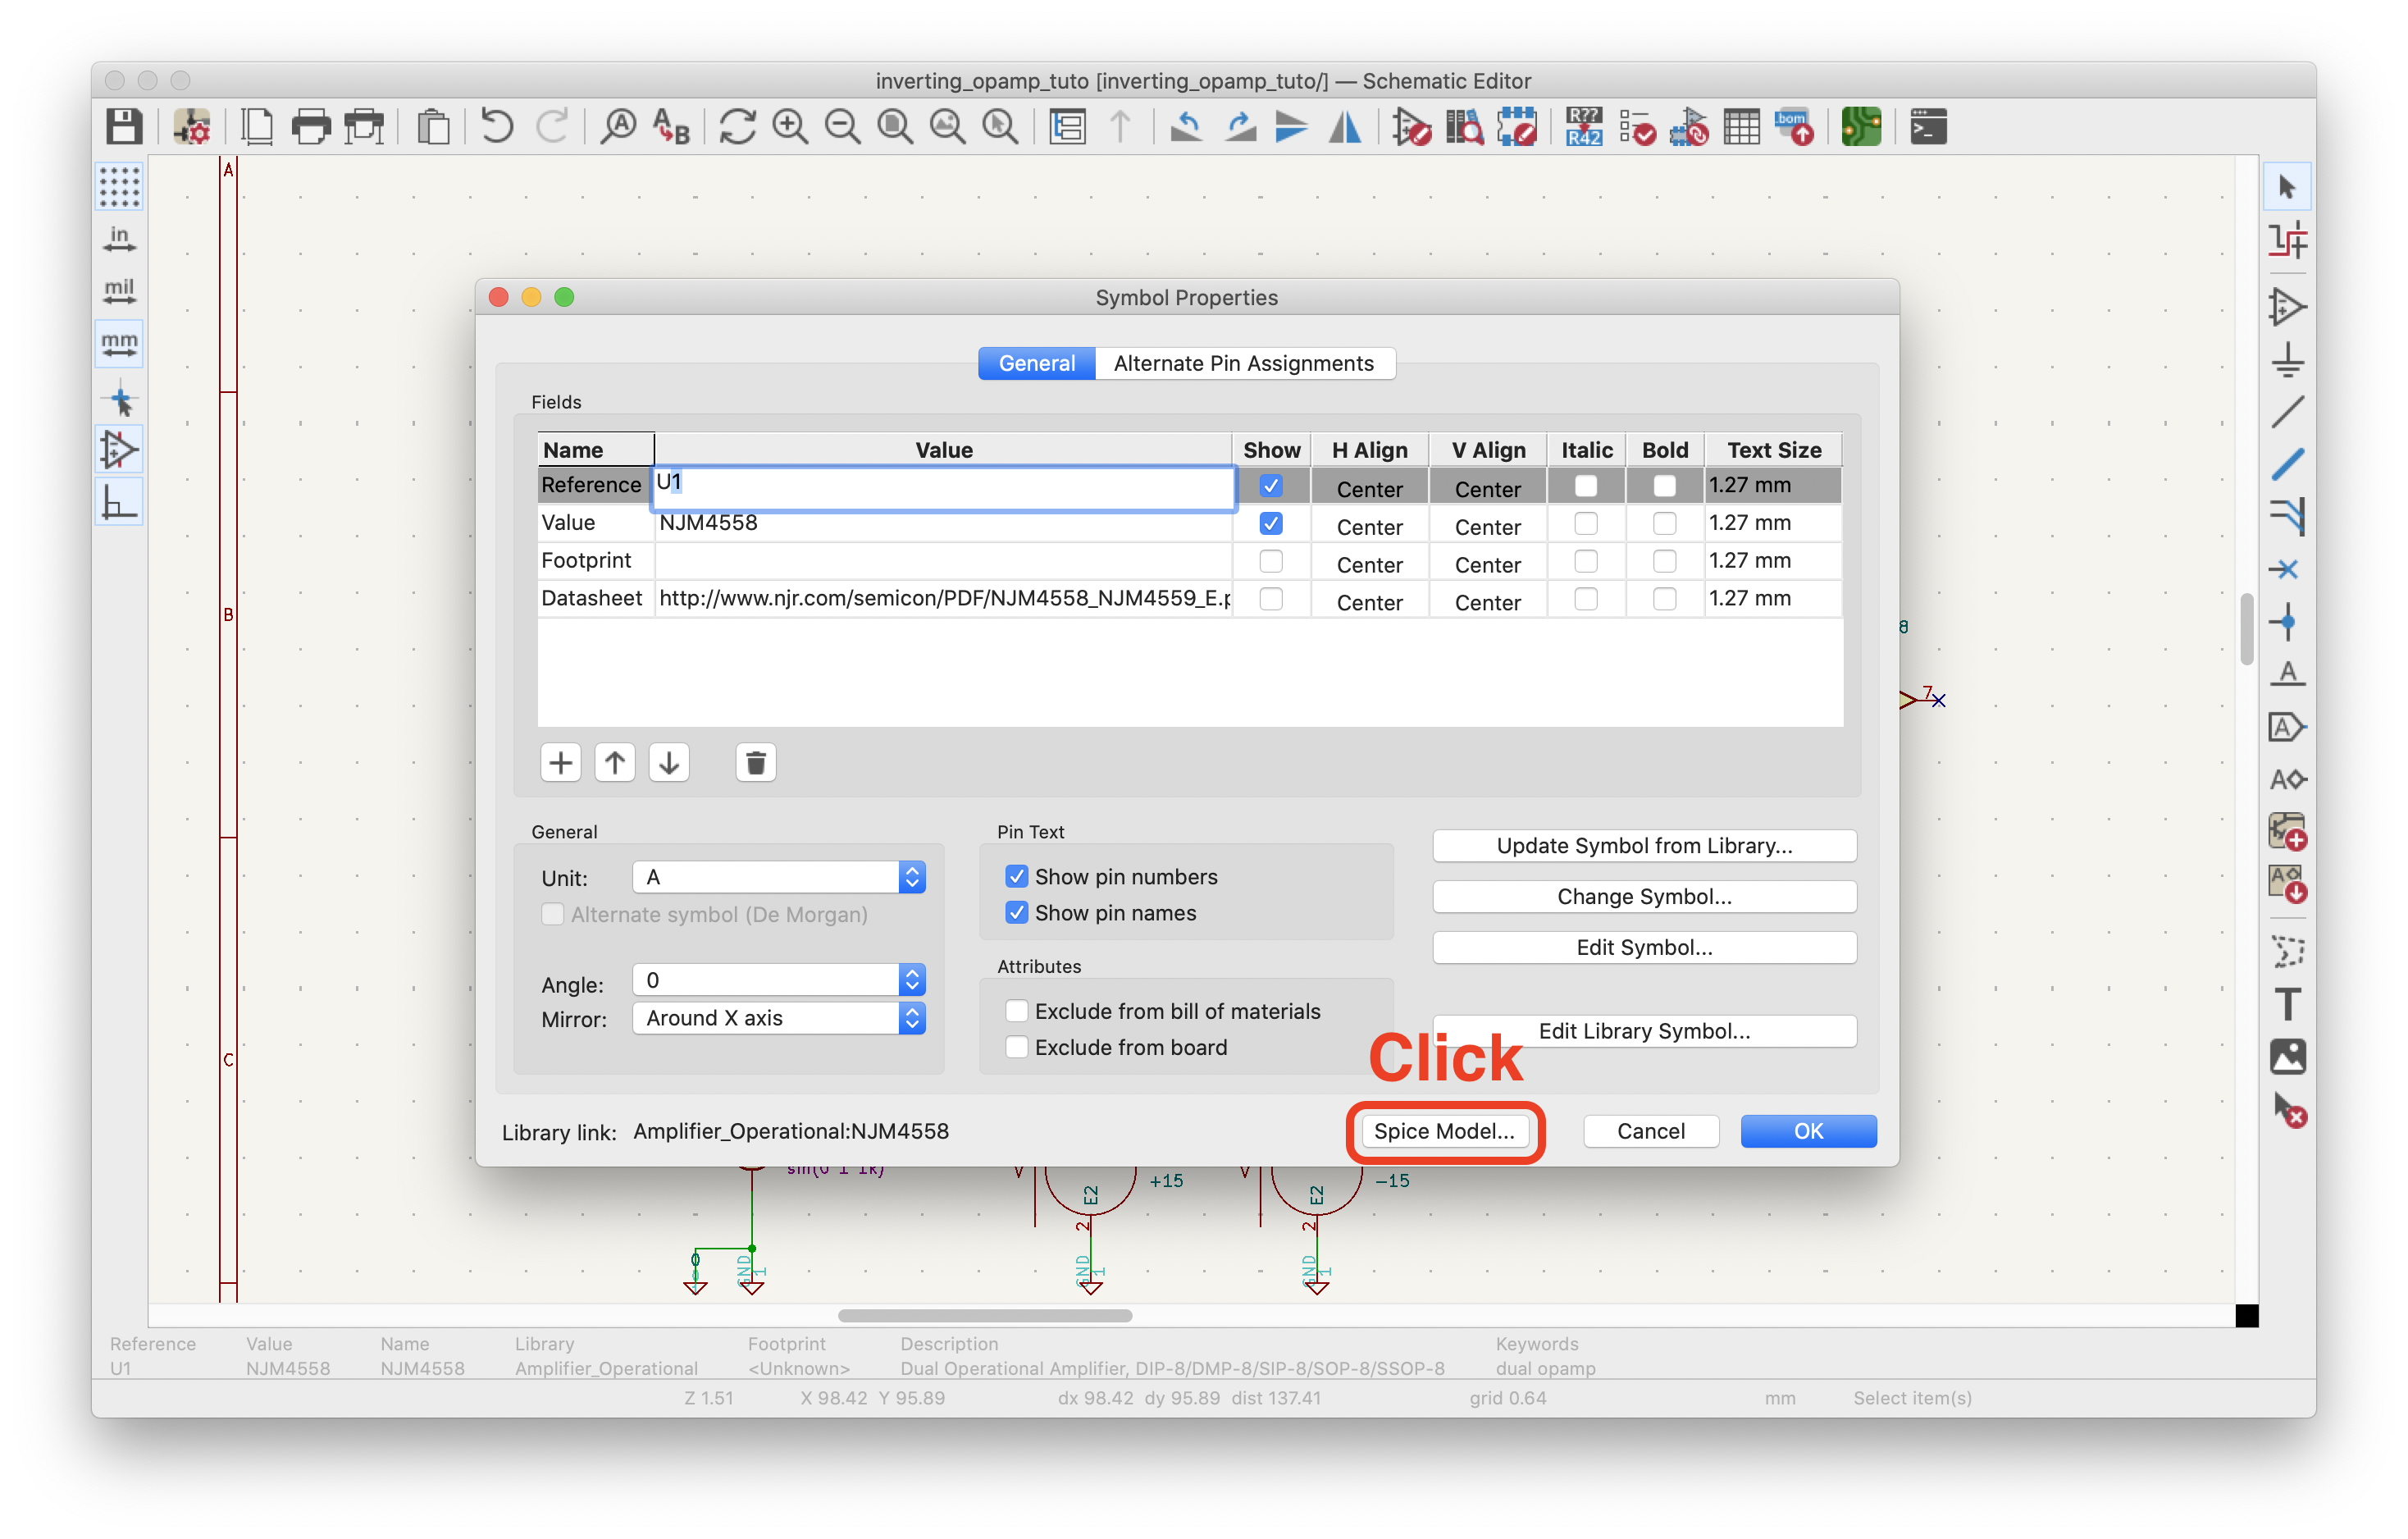Select the Add text tool
2408x1539 pixels.
coord(2287,1003)
